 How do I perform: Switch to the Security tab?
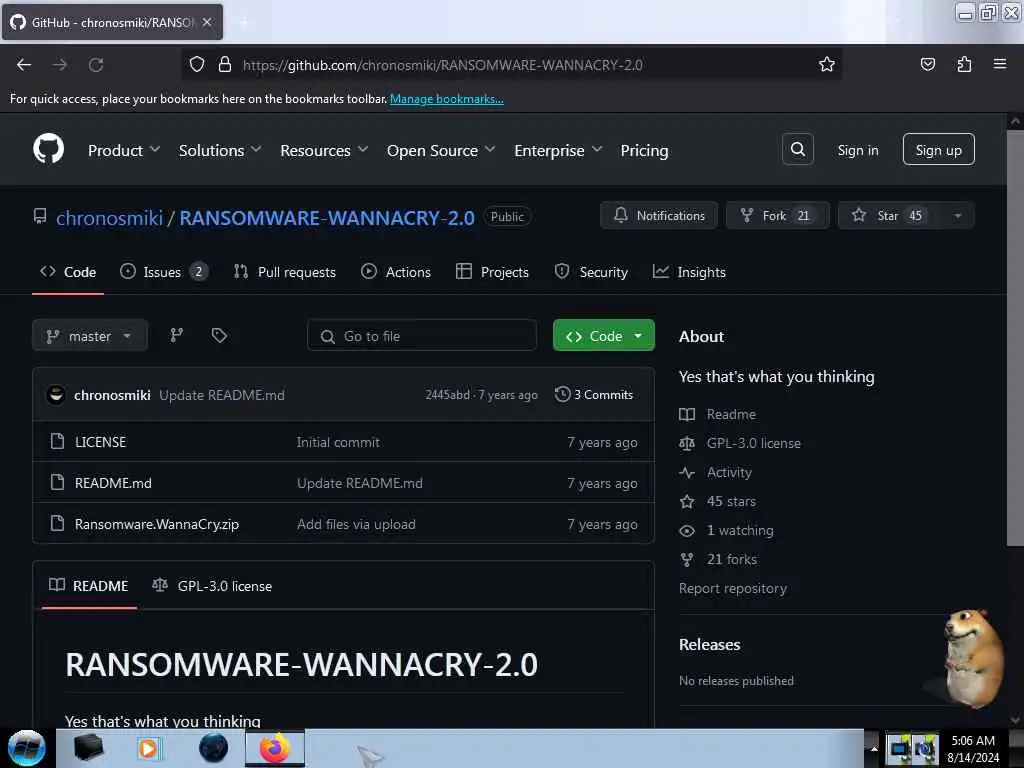(x=591, y=272)
